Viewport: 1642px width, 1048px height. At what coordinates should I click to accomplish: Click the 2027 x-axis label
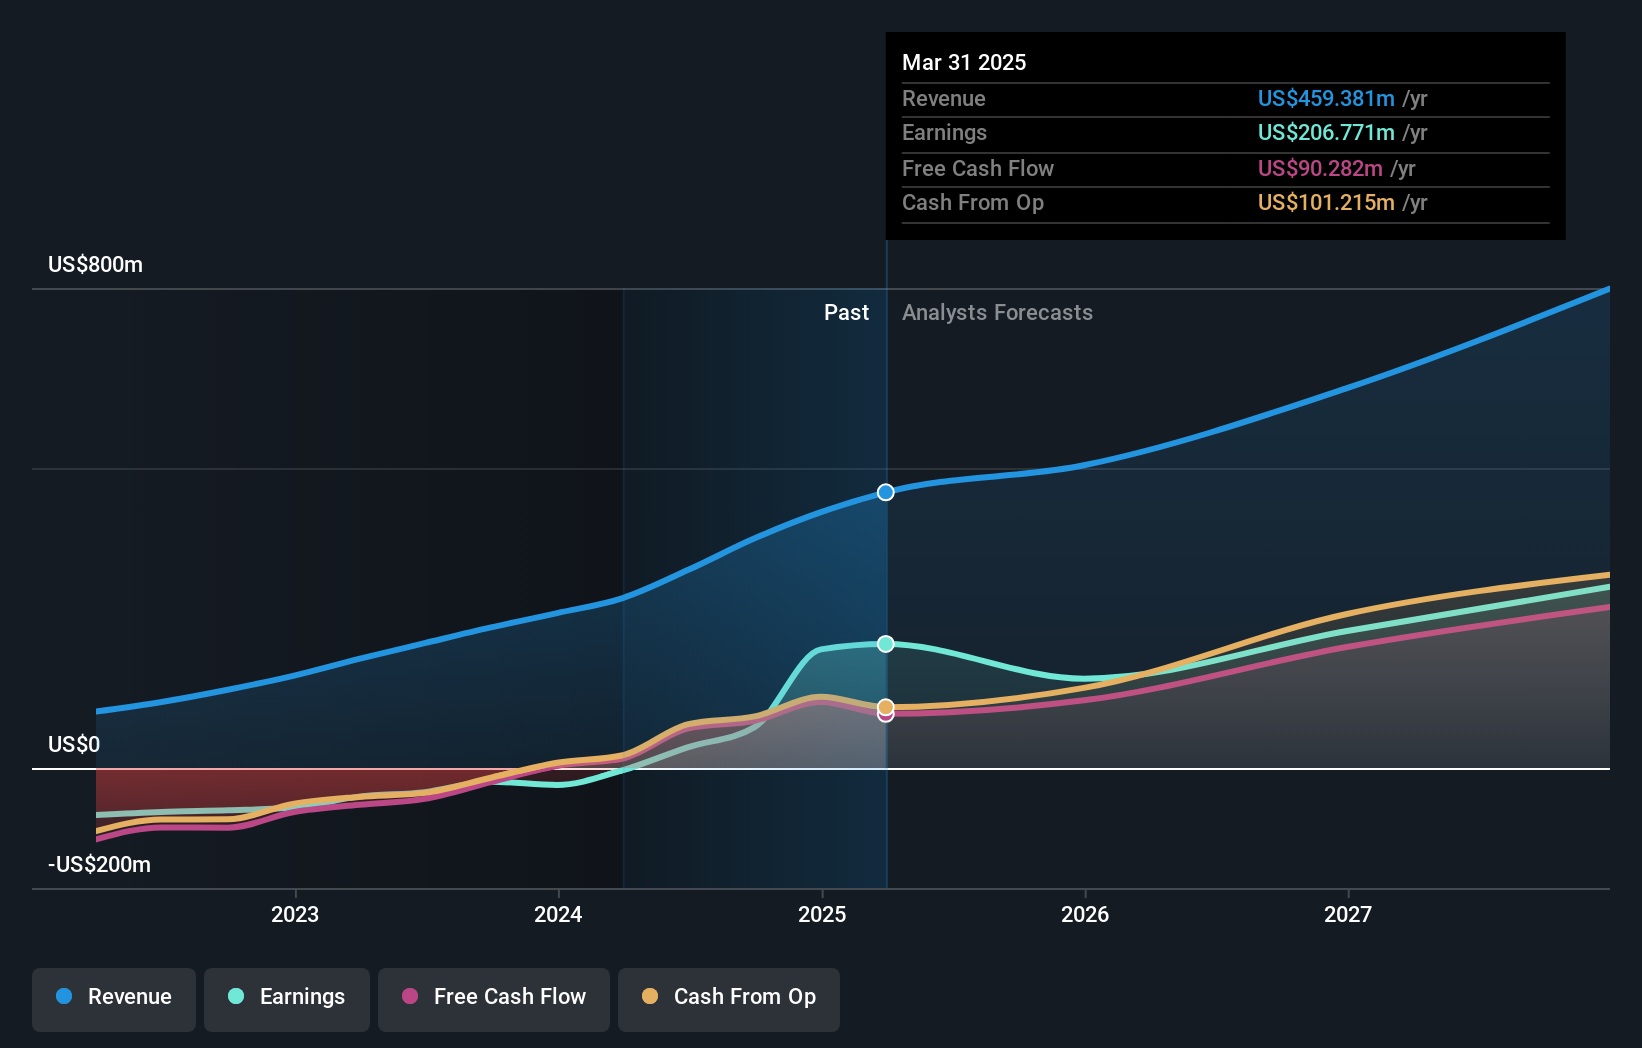coord(1348,914)
